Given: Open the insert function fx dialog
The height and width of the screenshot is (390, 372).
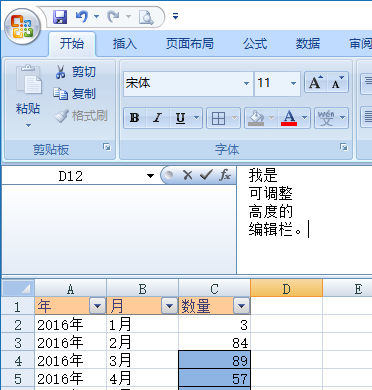Looking at the screenshot, I should [x=225, y=175].
